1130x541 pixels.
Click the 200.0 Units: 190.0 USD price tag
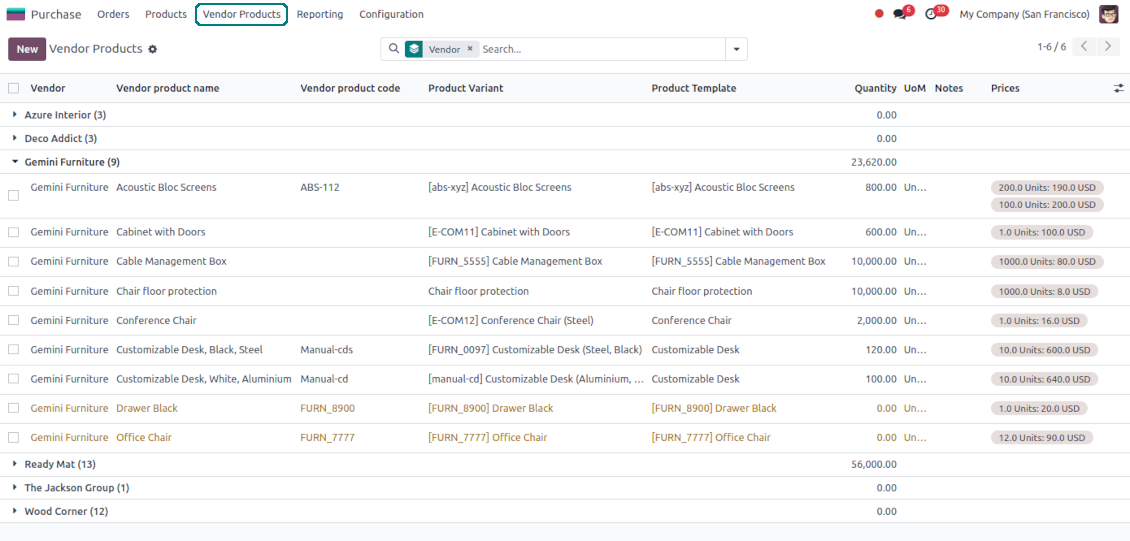coord(1047,187)
